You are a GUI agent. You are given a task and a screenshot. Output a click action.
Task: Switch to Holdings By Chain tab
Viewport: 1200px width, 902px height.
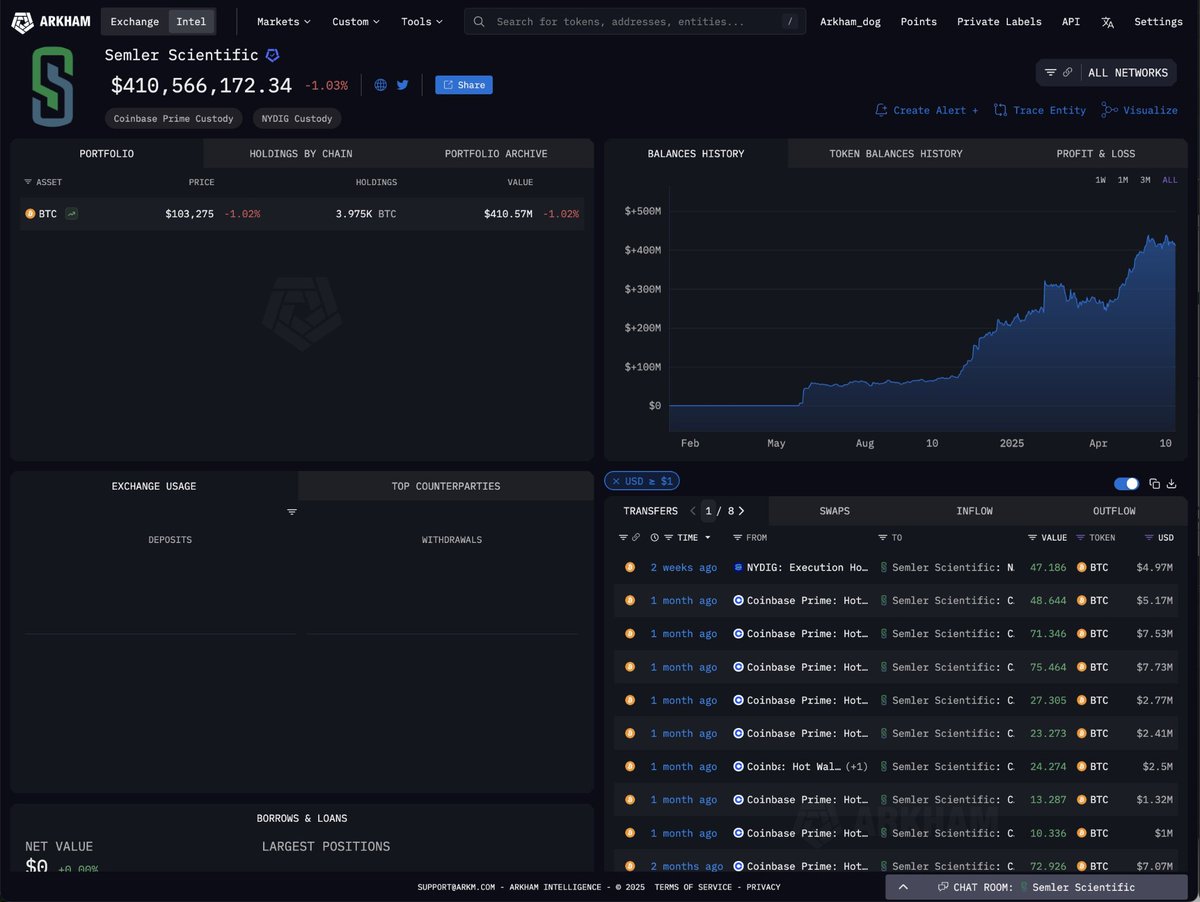(x=301, y=153)
